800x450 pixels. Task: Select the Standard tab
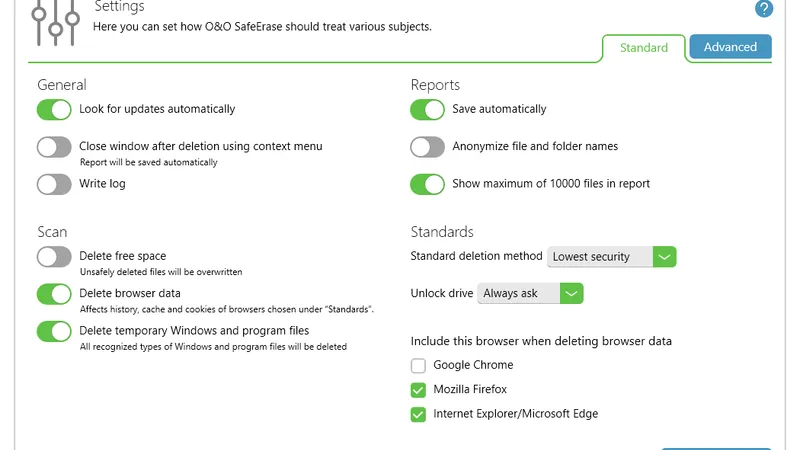pyautogui.click(x=644, y=48)
